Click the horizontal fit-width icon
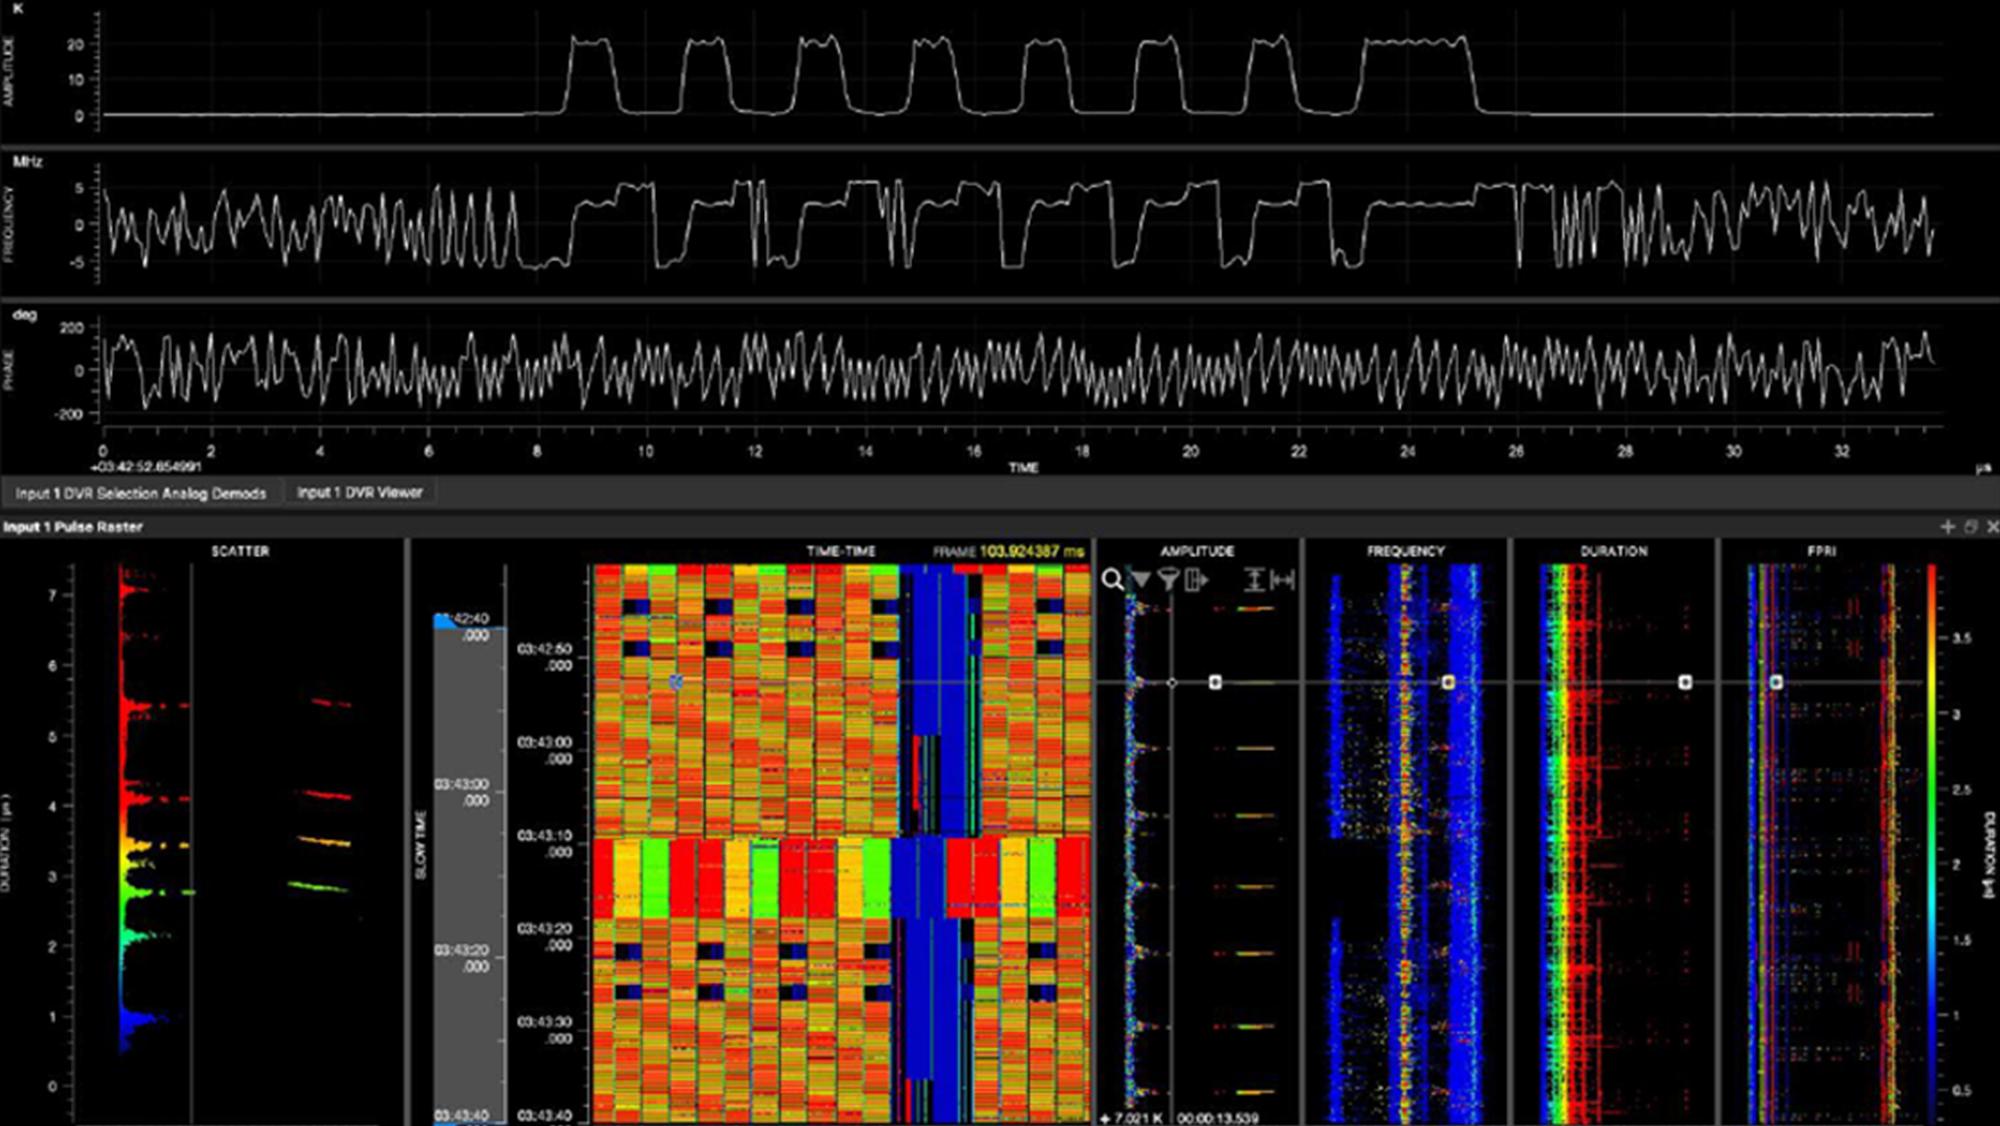 point(1283,579)
